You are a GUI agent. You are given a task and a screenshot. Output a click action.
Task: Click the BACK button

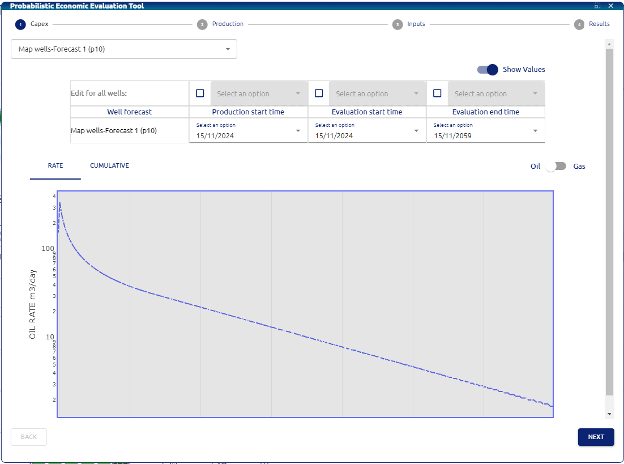[29, 437]
